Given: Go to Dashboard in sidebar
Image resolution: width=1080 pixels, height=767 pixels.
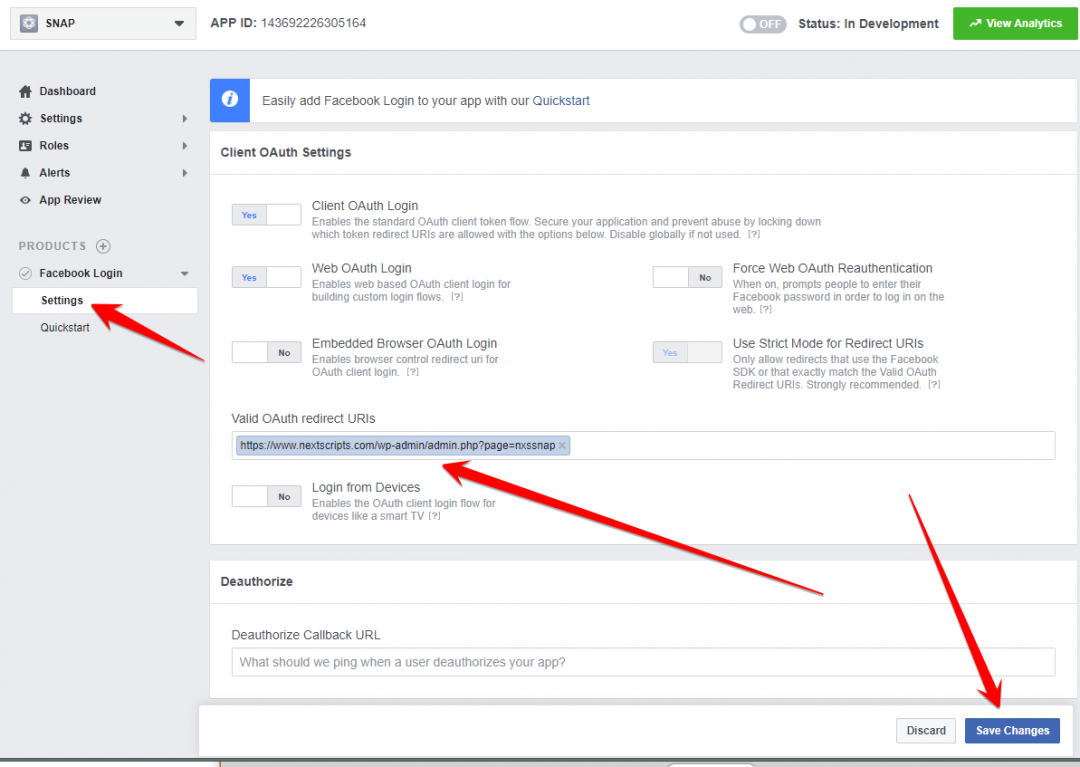Looking at the screenshot, I should point(68,92).
